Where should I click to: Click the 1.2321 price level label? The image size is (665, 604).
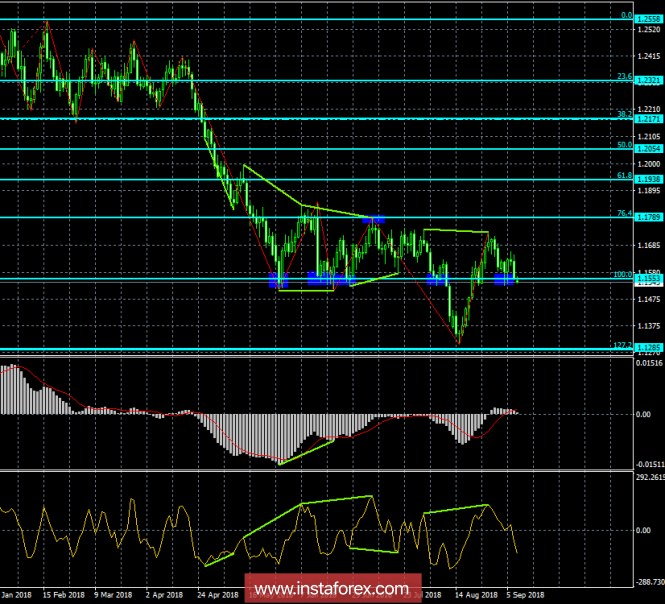(x=649, y=81)
